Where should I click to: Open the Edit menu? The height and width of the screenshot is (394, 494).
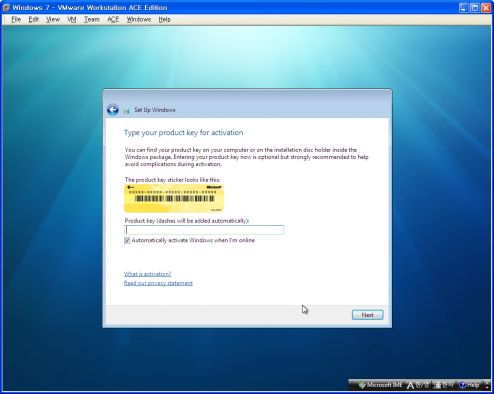tap(34, 19)
